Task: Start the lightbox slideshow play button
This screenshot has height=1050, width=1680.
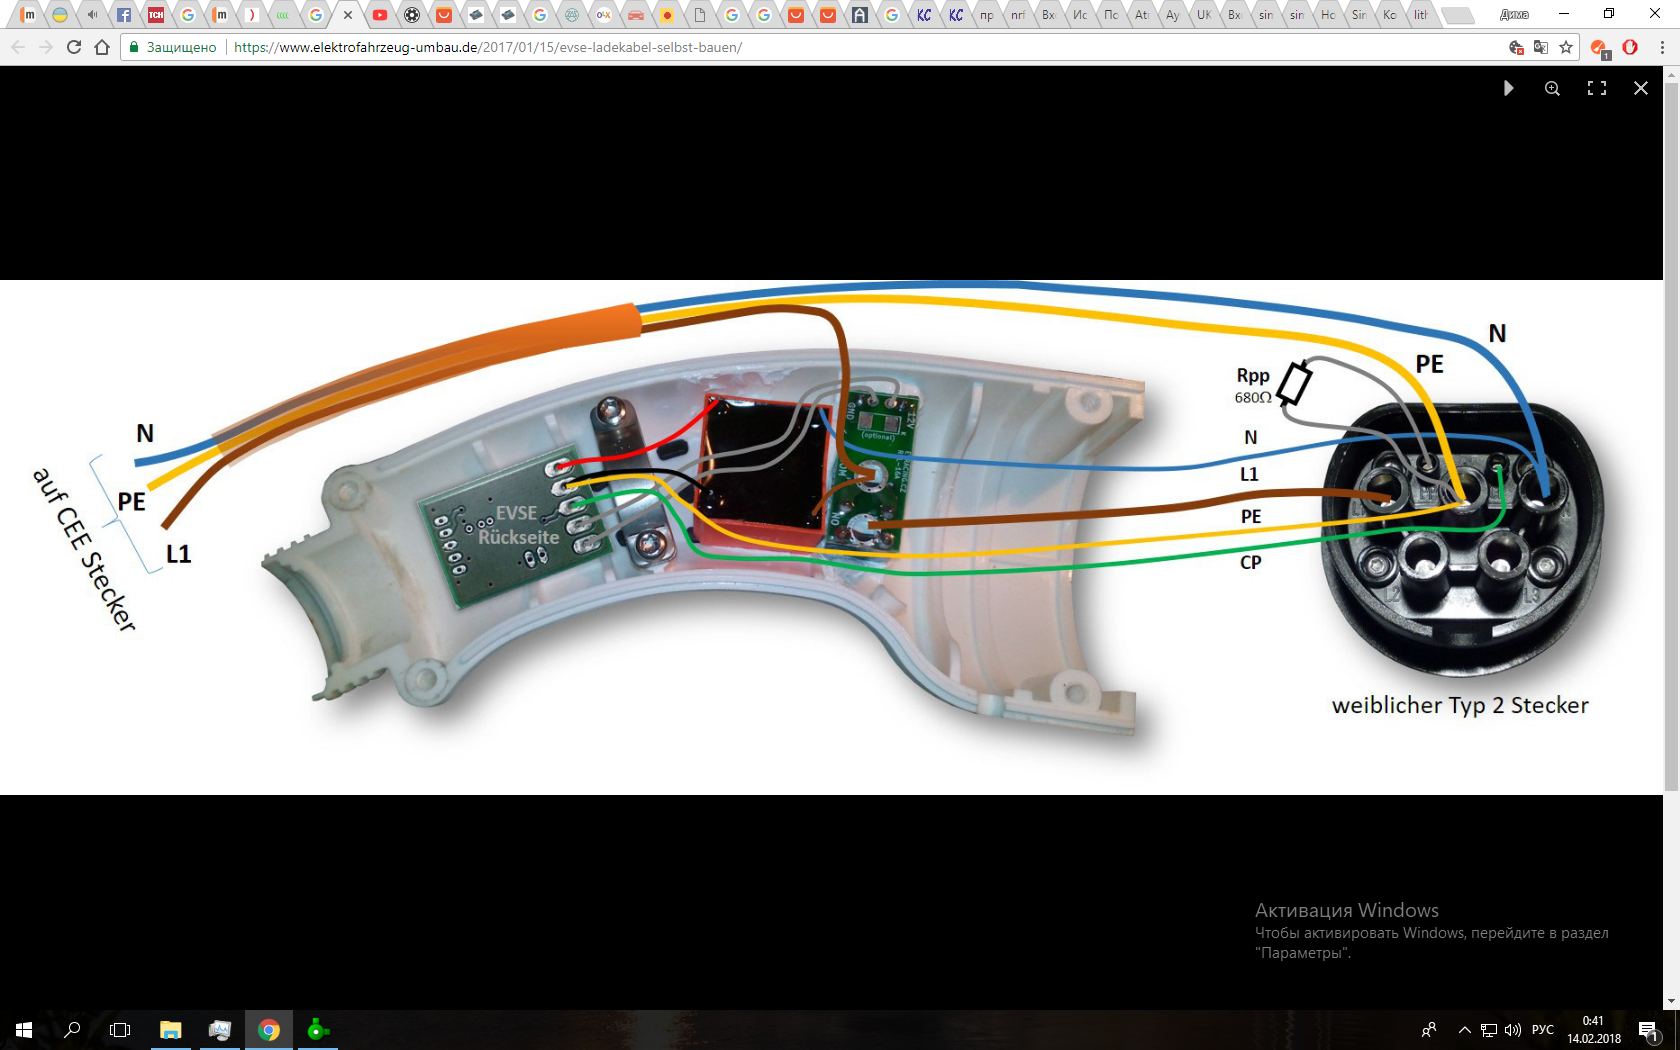Action: (1508, 88)
